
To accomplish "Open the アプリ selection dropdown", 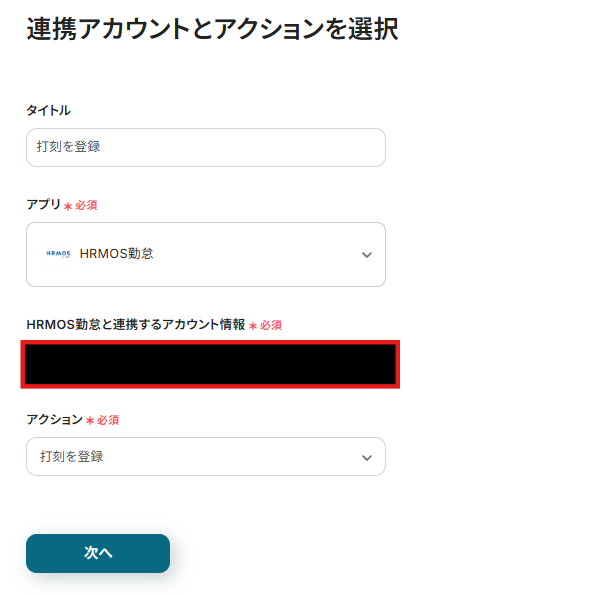I will click(205, 254).
